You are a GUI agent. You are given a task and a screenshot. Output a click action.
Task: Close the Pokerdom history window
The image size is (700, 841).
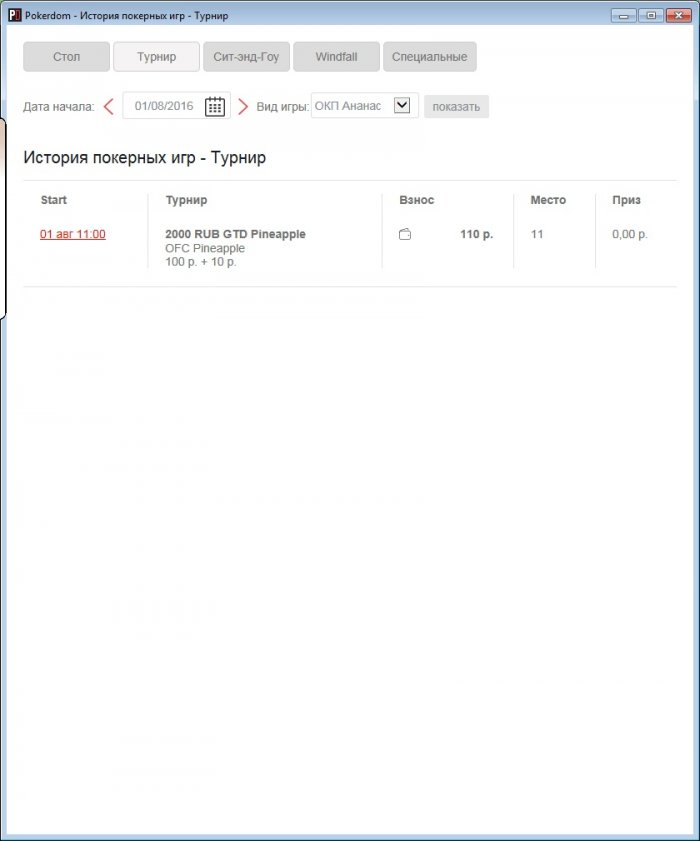coord(679,16)
